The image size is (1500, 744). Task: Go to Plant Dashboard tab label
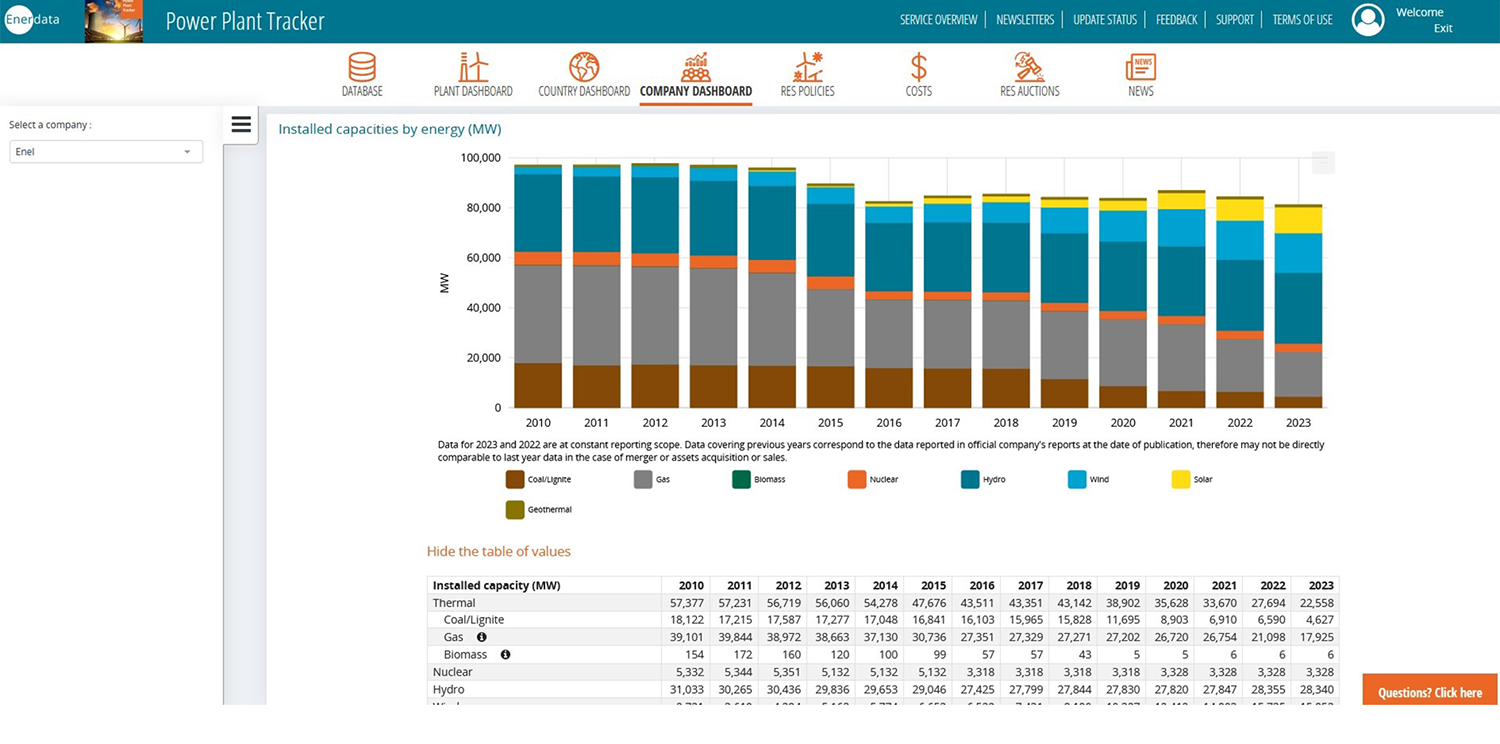click(x=473, y=91)
